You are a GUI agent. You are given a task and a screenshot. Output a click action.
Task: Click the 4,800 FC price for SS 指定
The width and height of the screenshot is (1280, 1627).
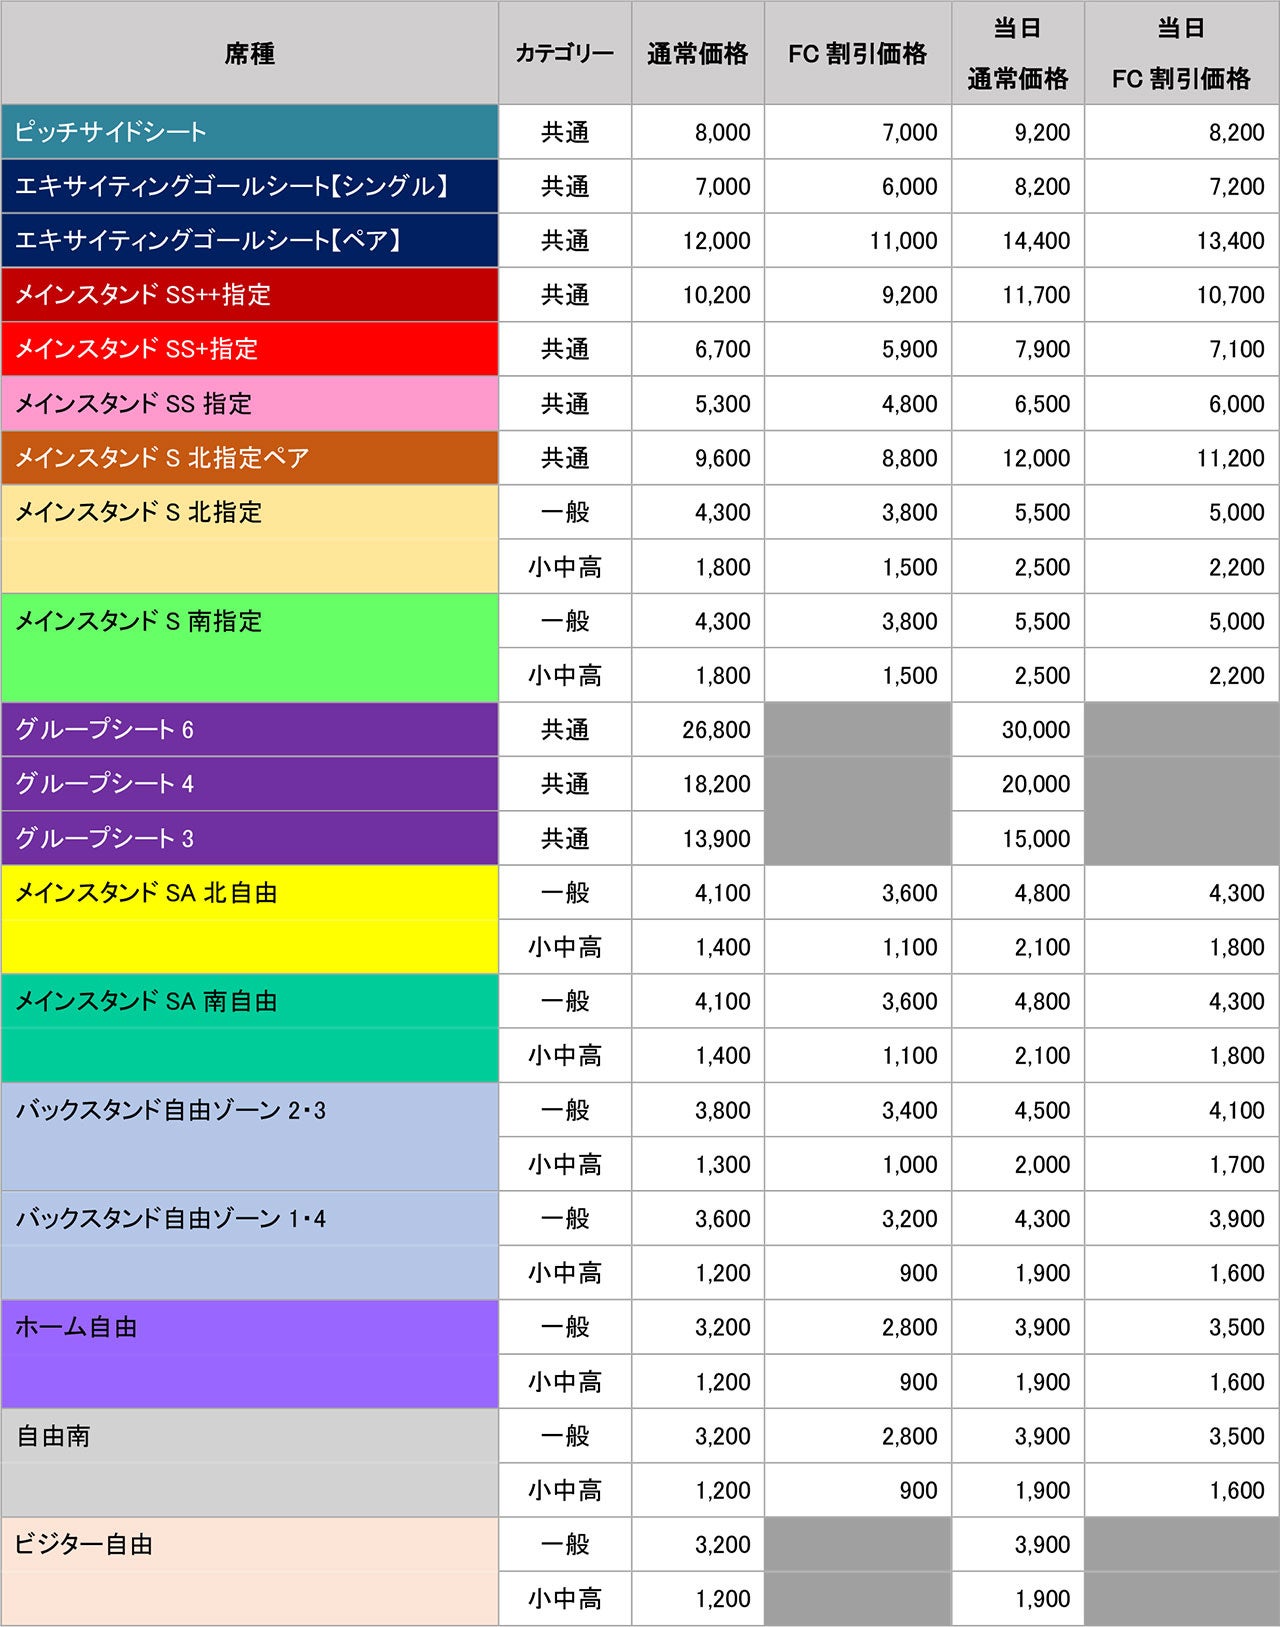coord(858,404)
